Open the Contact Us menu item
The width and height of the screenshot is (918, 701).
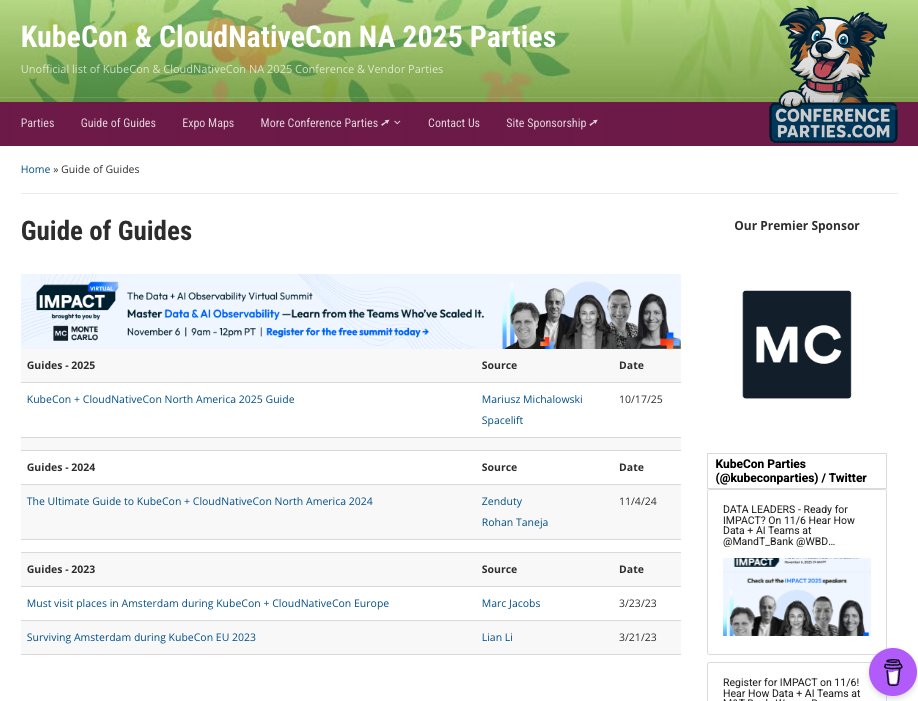[x=454, y=123]
